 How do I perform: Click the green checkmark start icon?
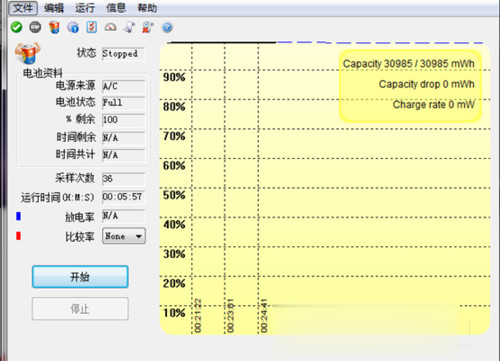[x=16, y=27]
